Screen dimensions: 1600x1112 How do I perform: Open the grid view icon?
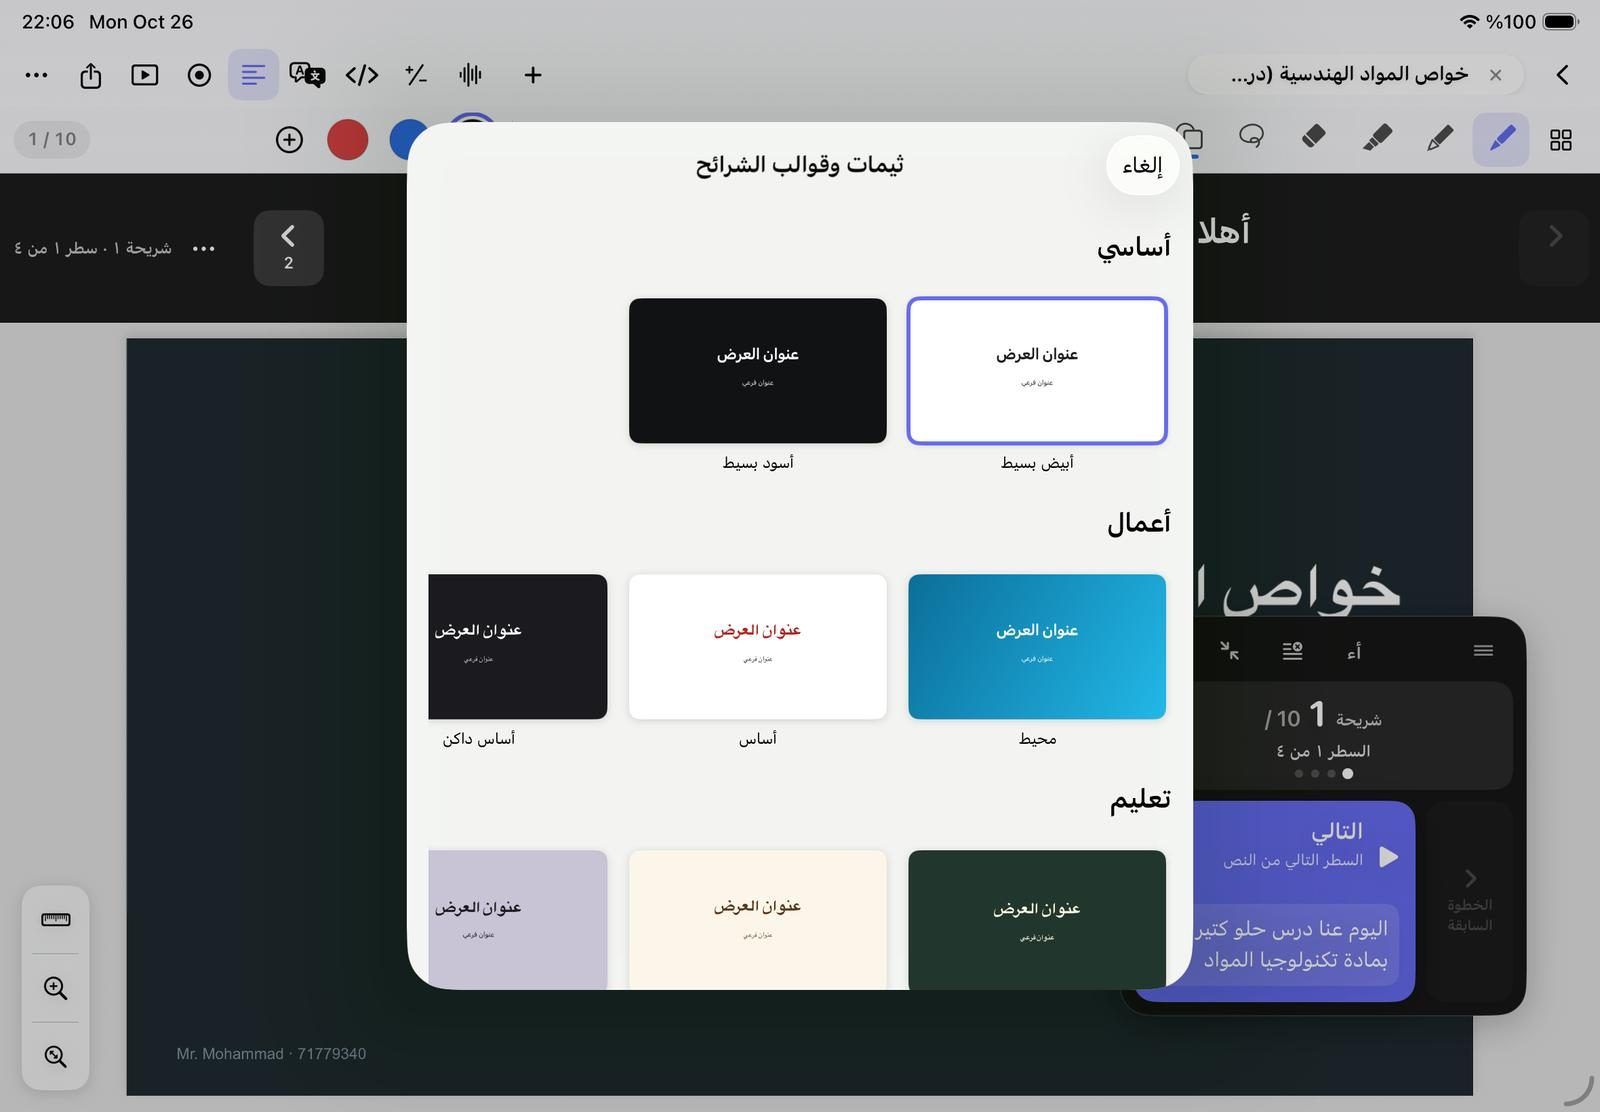point(1560,140)
